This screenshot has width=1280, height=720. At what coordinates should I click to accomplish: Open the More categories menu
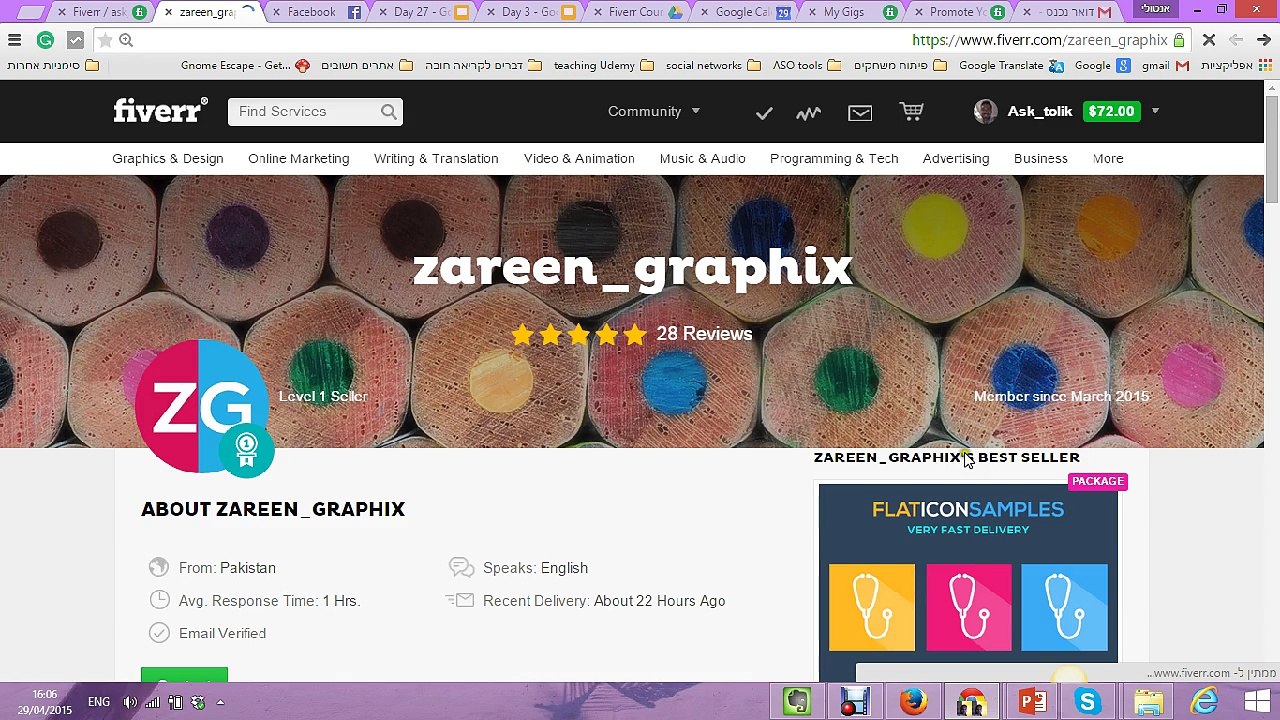pos(1108,158)
